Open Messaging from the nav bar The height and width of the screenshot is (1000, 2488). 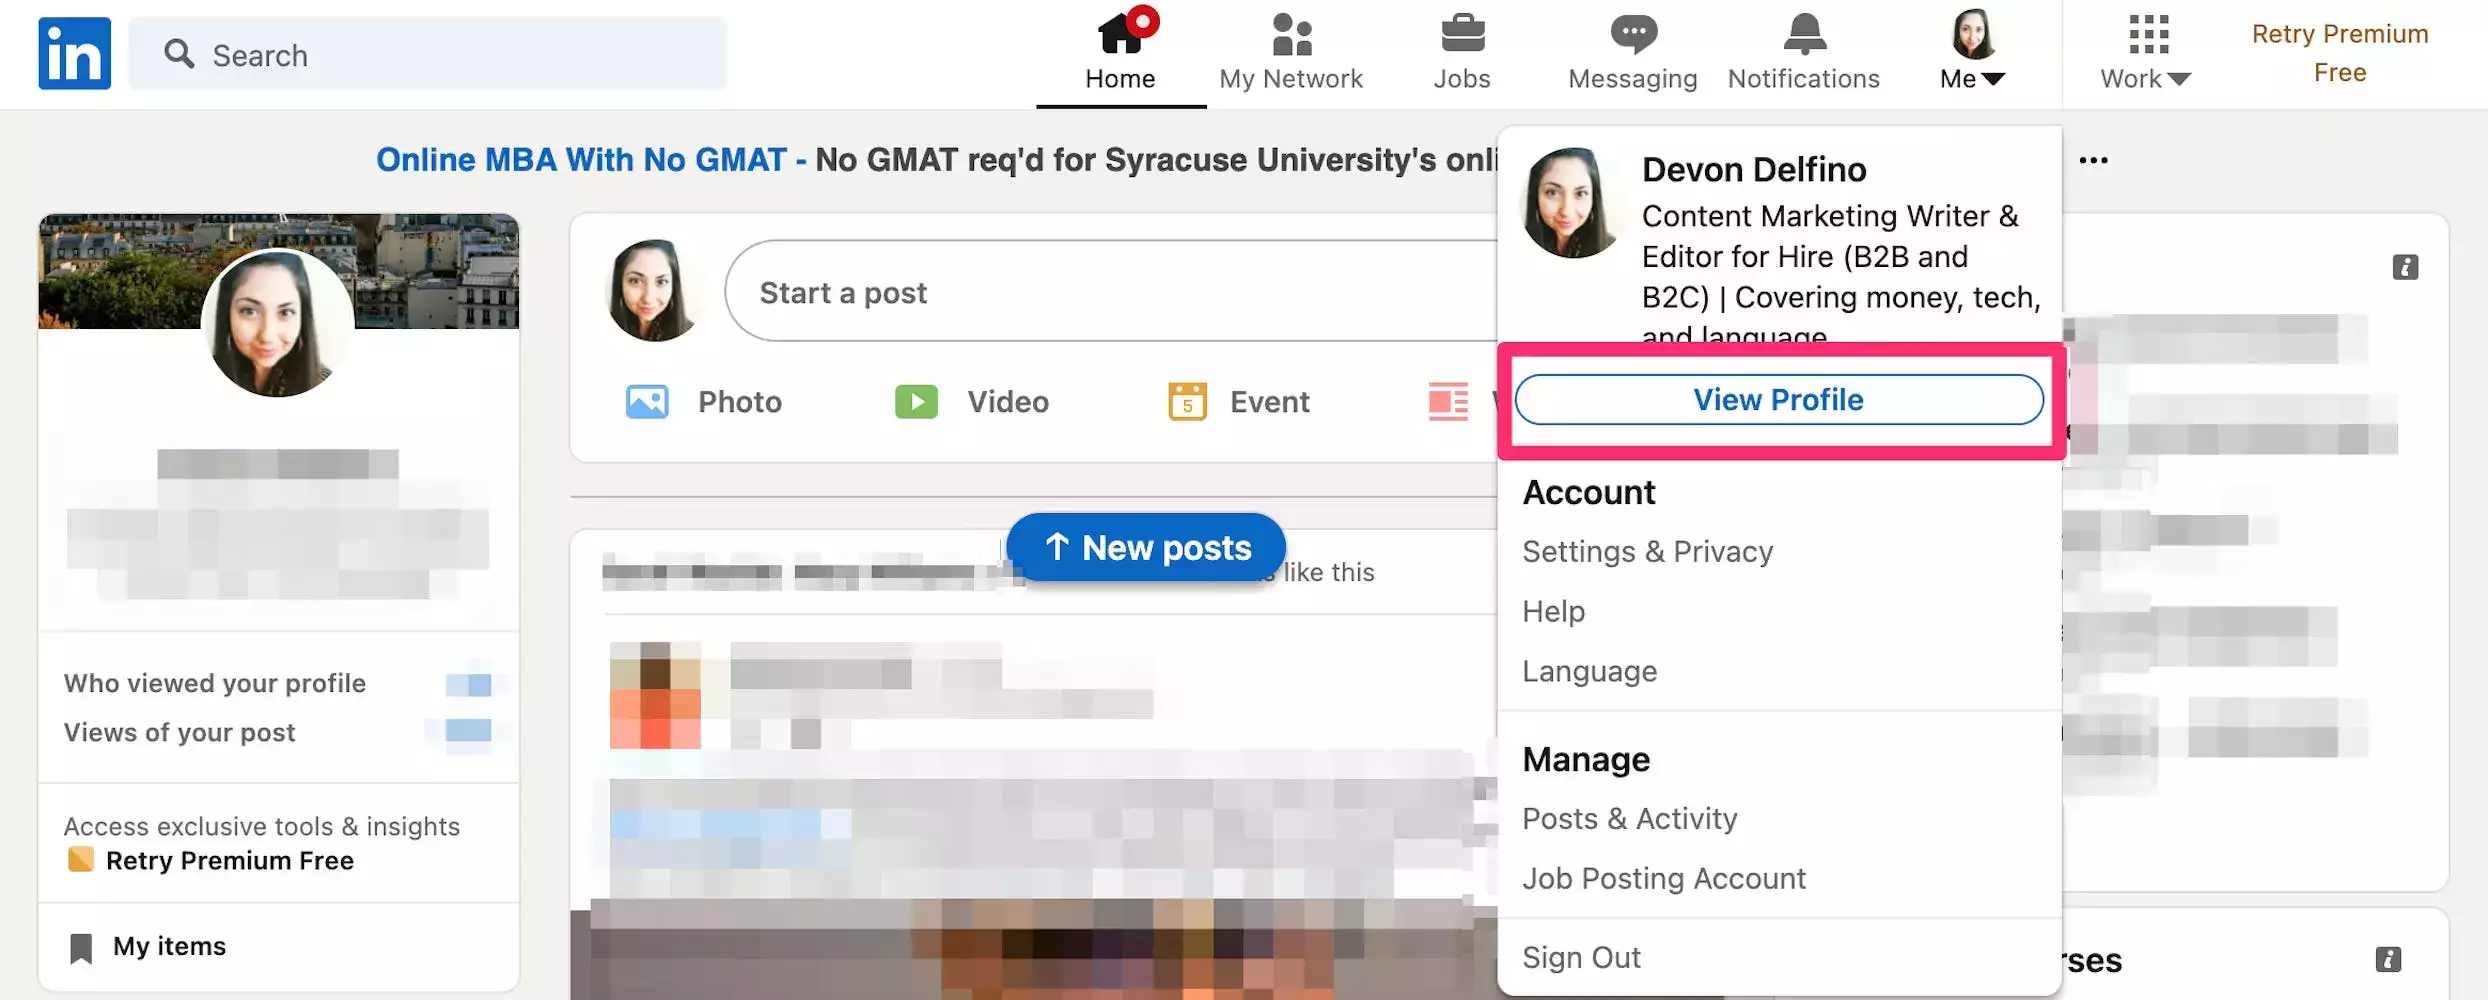pos(1633,52)
